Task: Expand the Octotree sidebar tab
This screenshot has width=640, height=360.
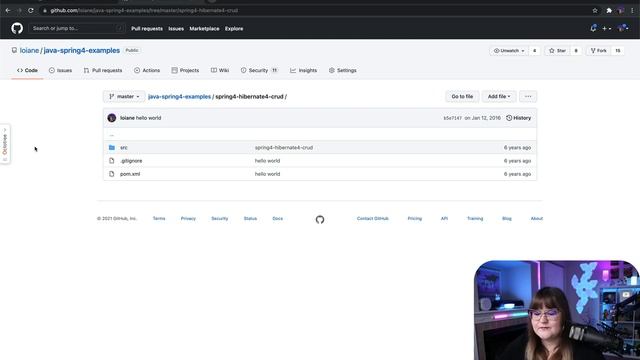Action: coord(5,144)
